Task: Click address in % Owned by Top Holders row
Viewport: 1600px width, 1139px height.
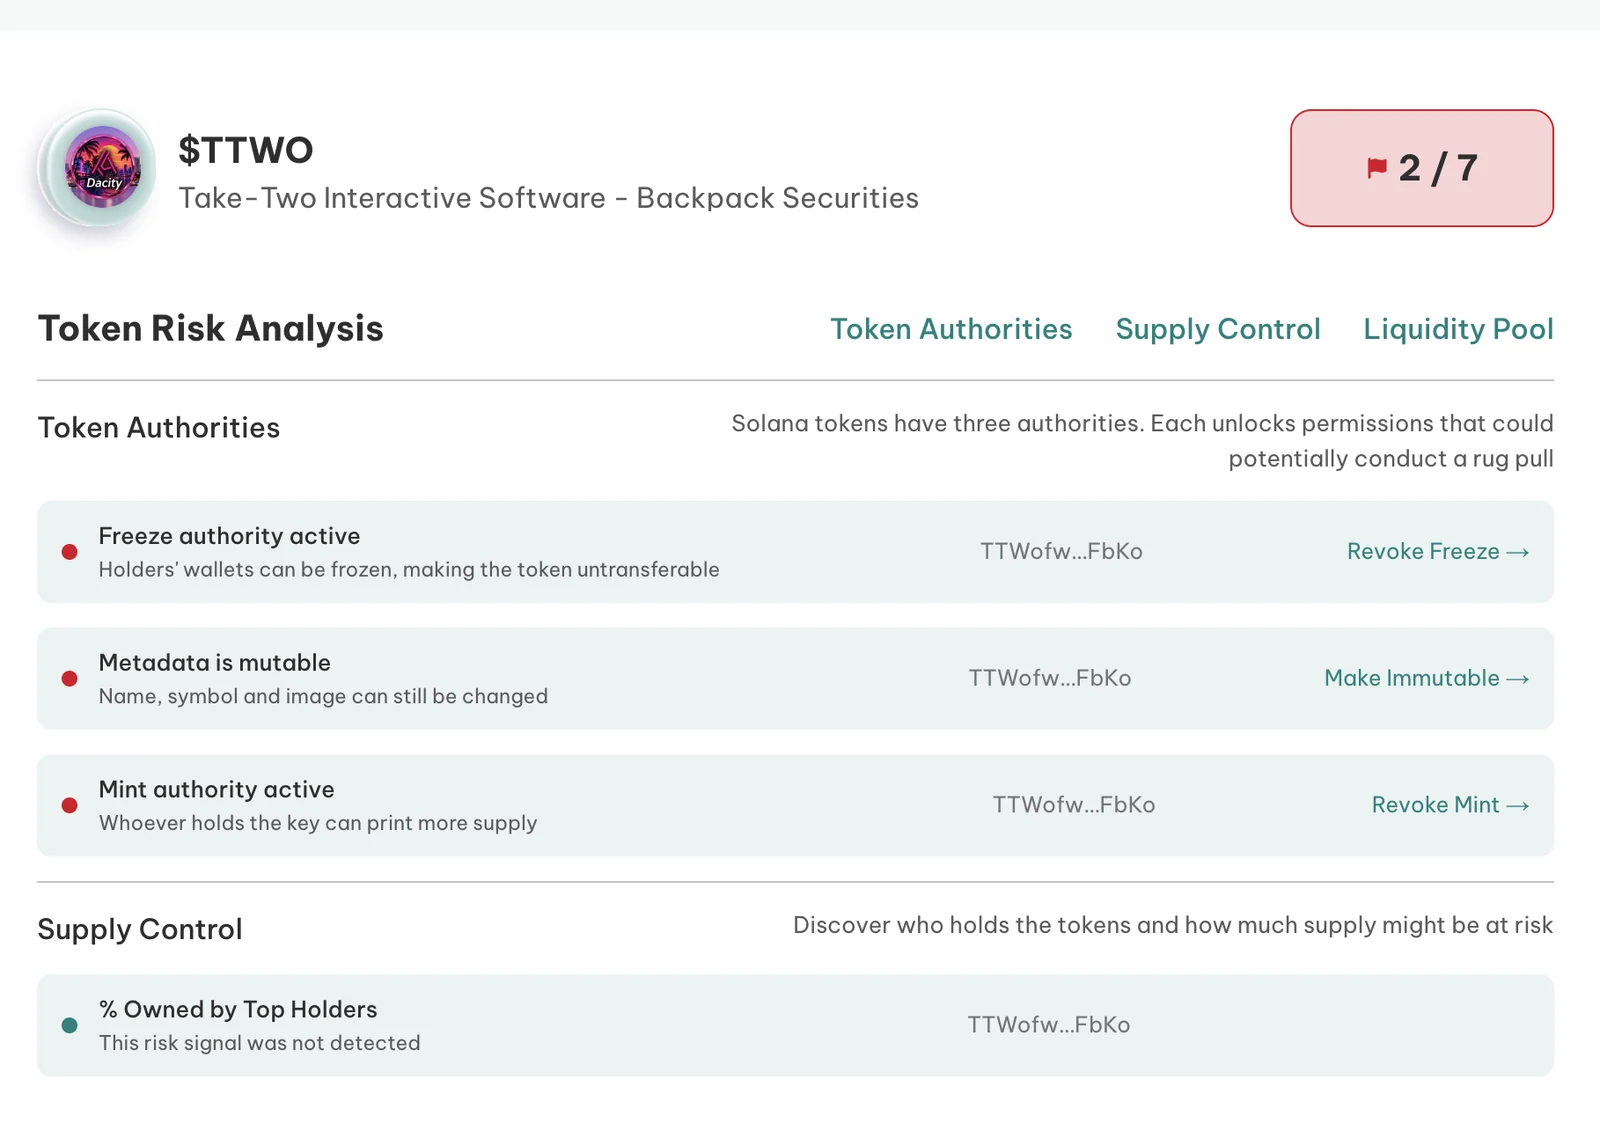Action: 1049,1025
